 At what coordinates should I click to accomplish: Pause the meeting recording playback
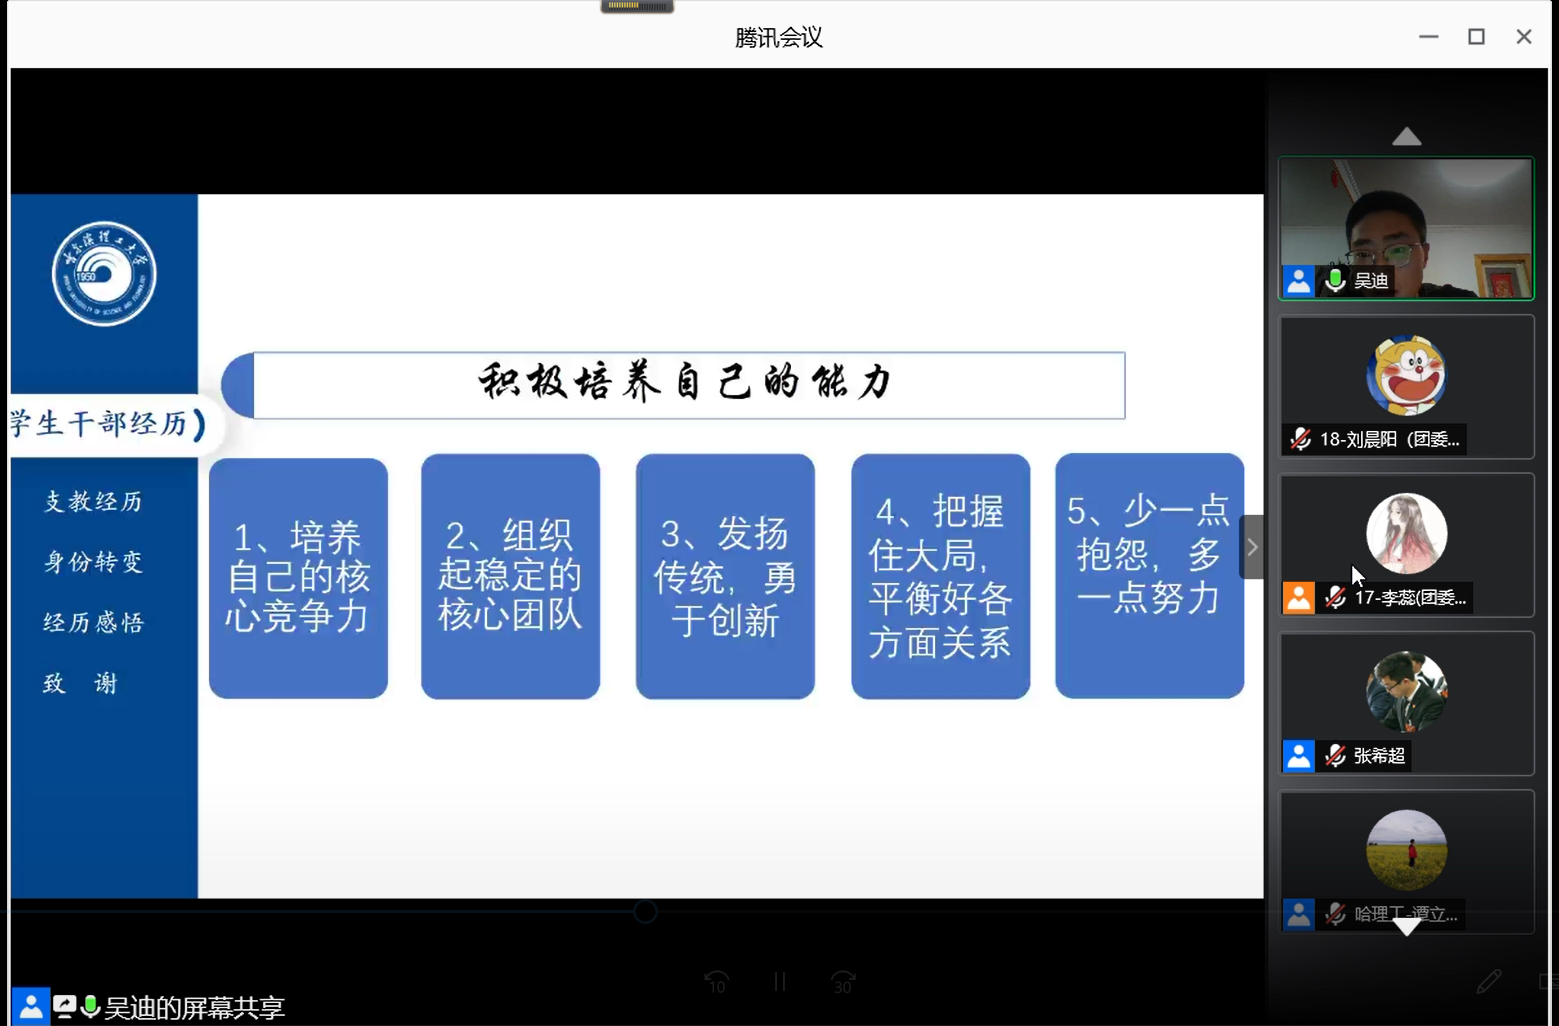(779, 982)
